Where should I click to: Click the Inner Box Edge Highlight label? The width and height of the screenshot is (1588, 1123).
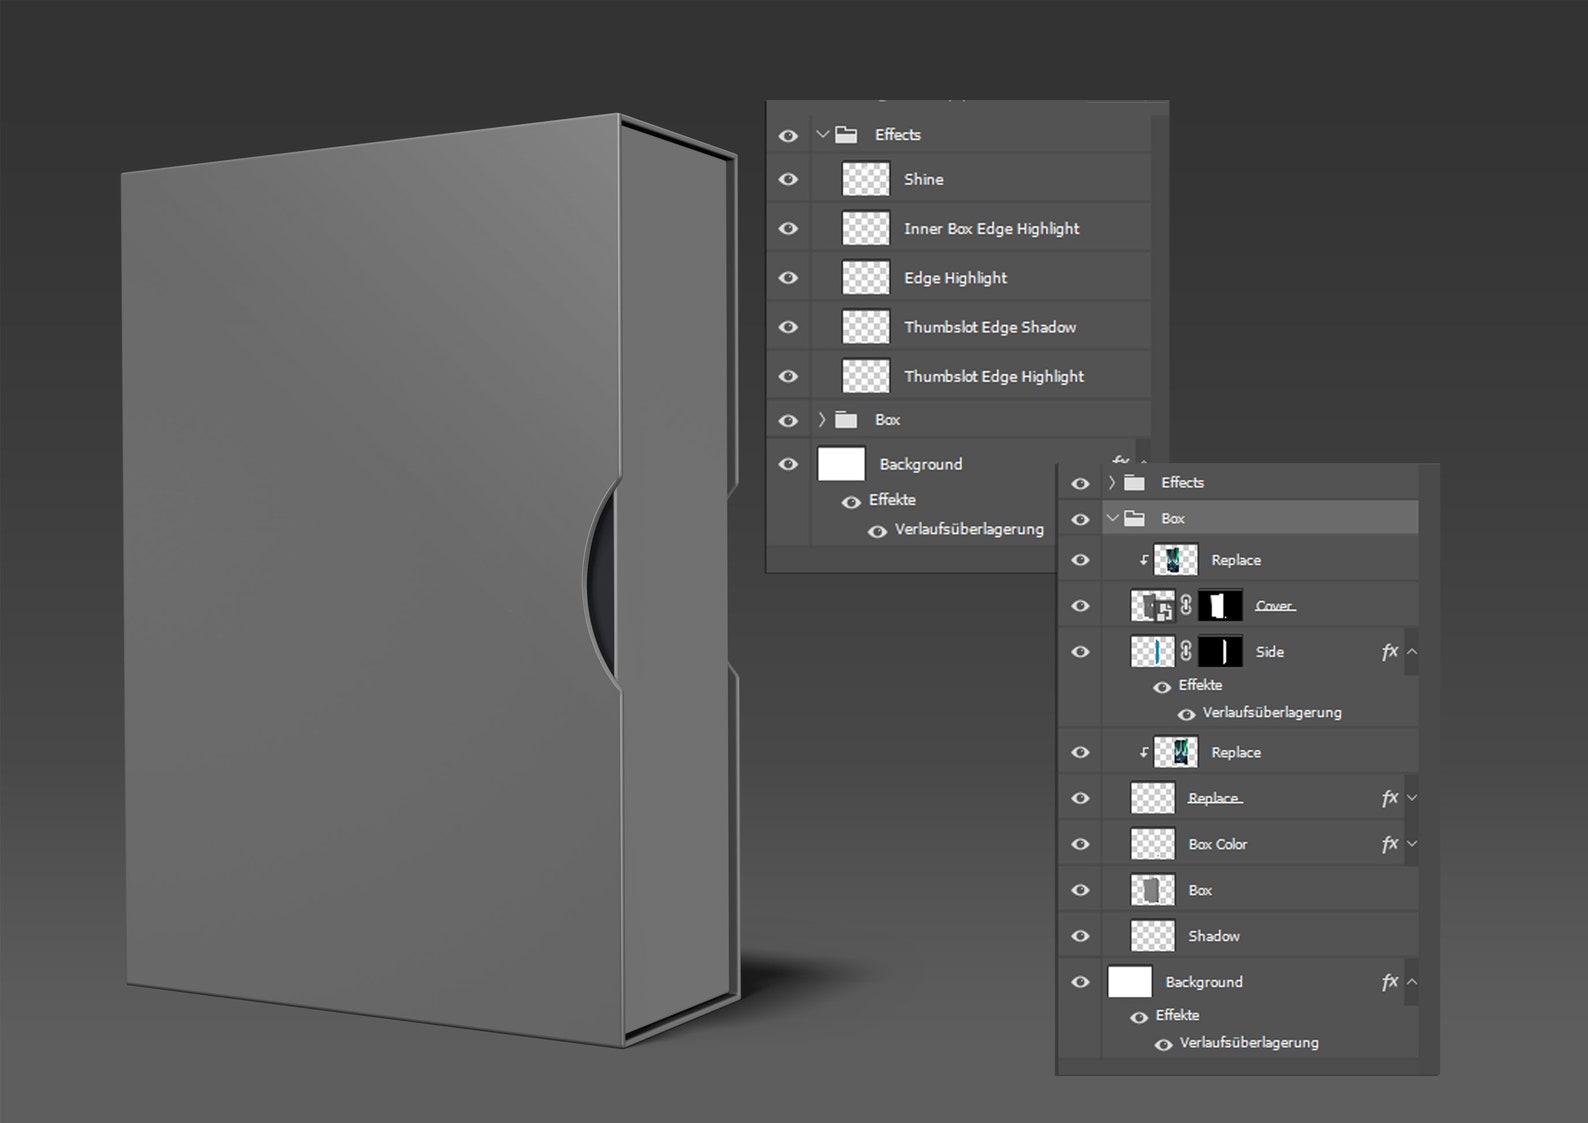992,228
